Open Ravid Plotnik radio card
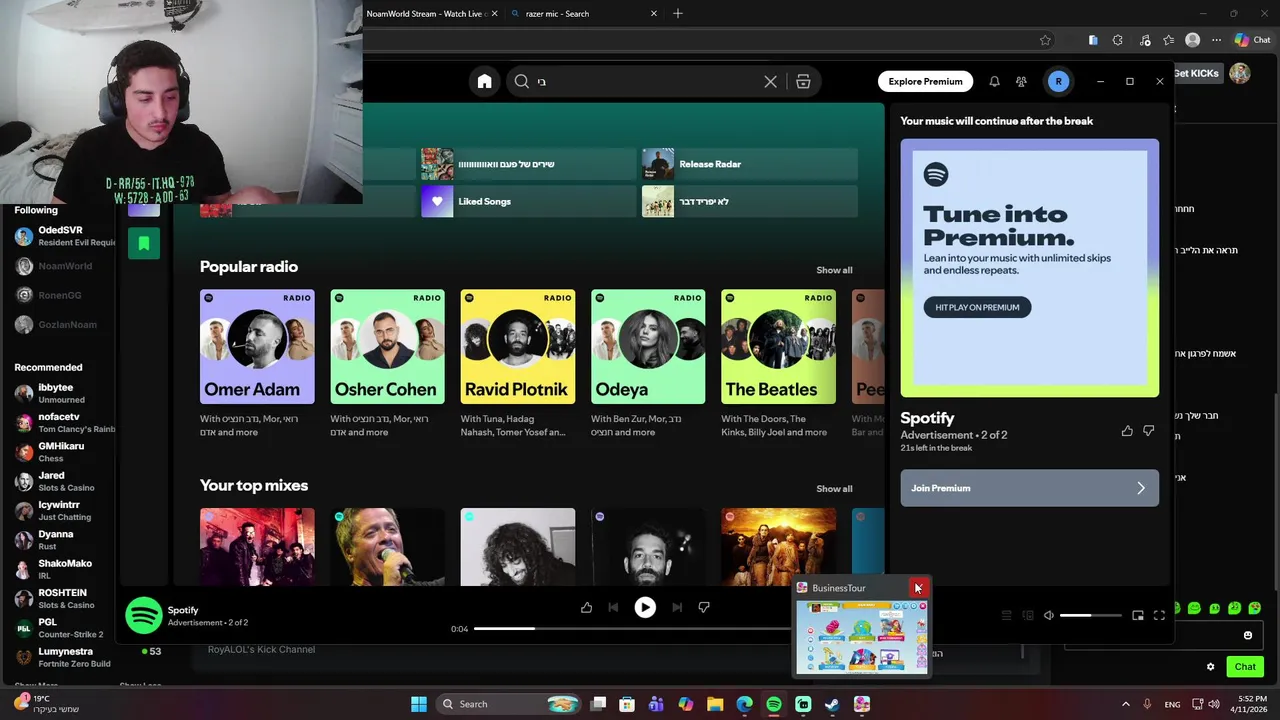 (x=518, y=364)
